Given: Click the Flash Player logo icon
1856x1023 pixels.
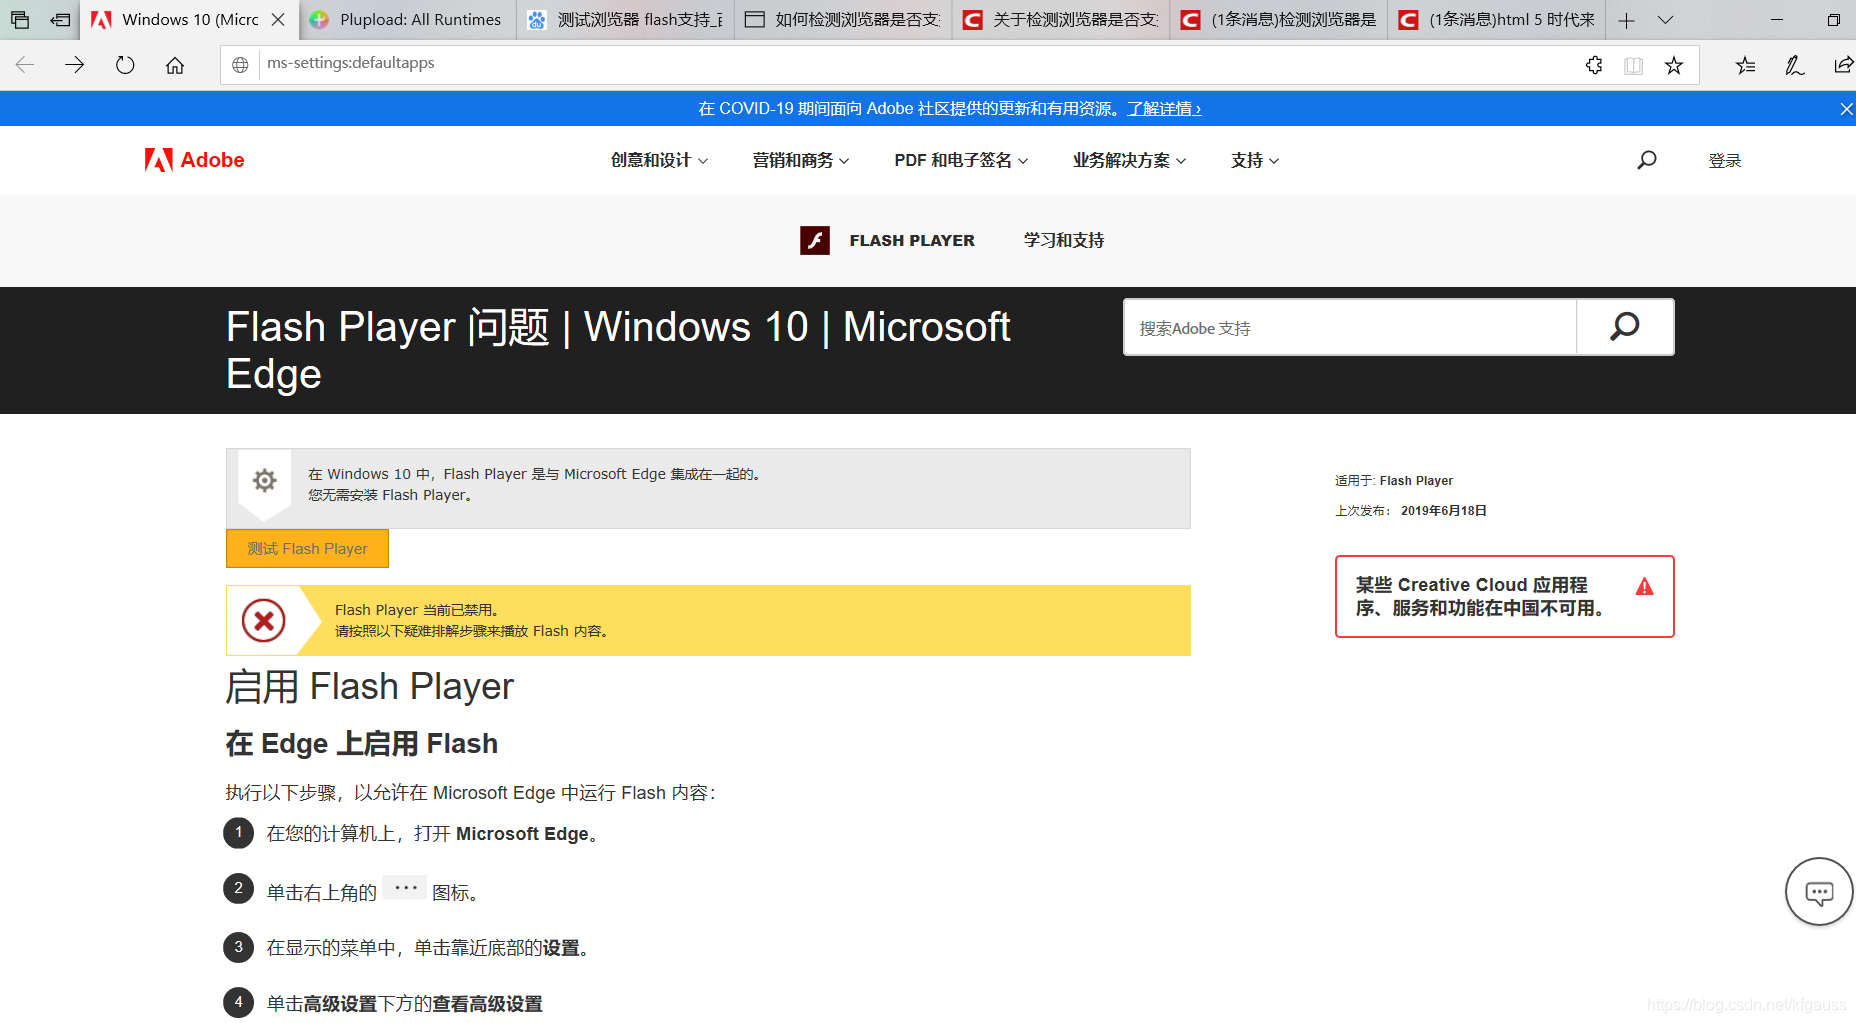Looking at the screenshot, I should 815,240.
